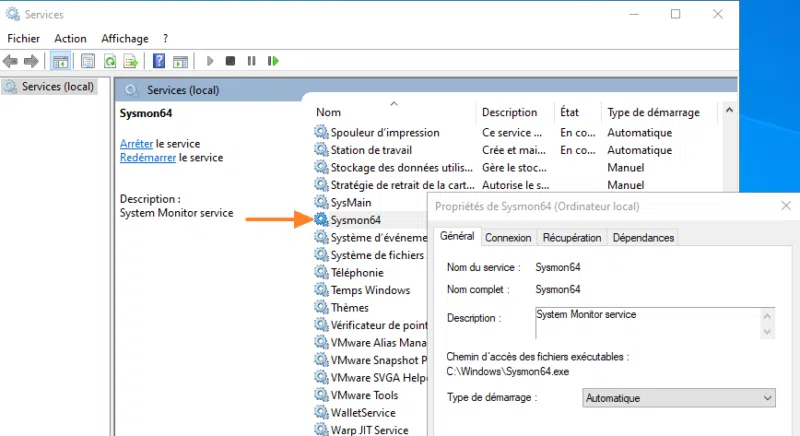This screenshot has width=800, height=436.
Task: Sort by the État column header
Action: 569,112
